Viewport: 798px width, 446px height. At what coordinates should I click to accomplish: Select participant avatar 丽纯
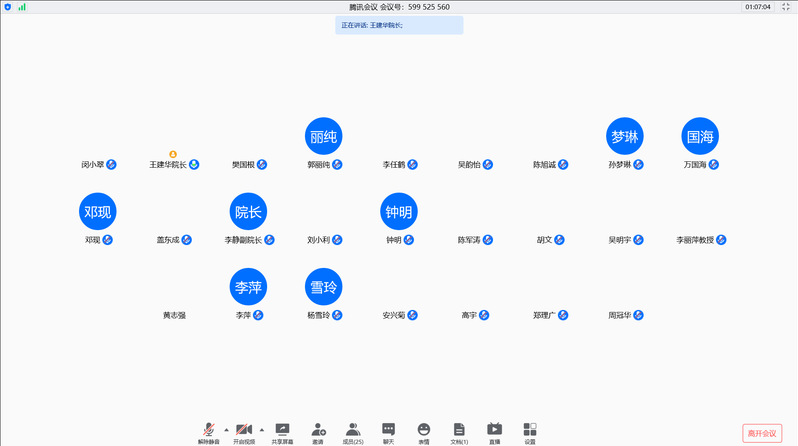tap(323, 136)
